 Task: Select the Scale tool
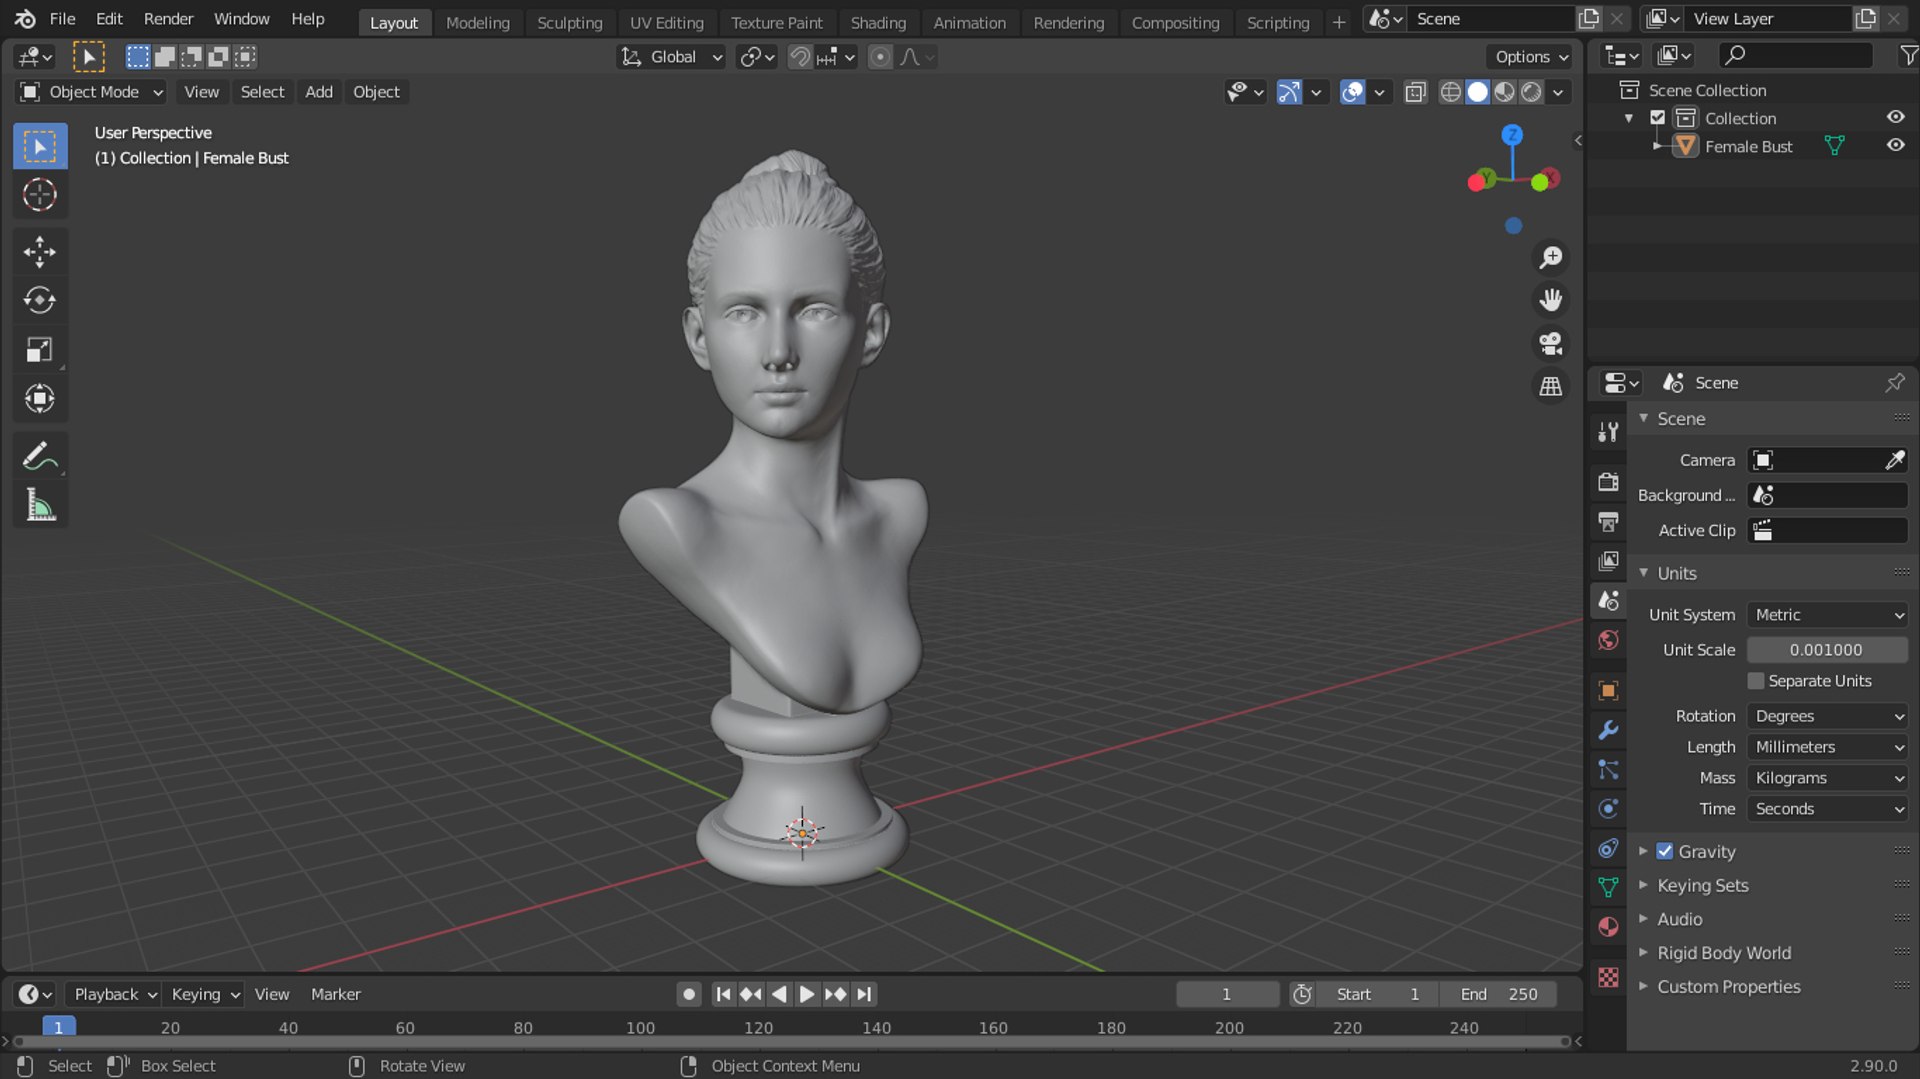(40, 349)
